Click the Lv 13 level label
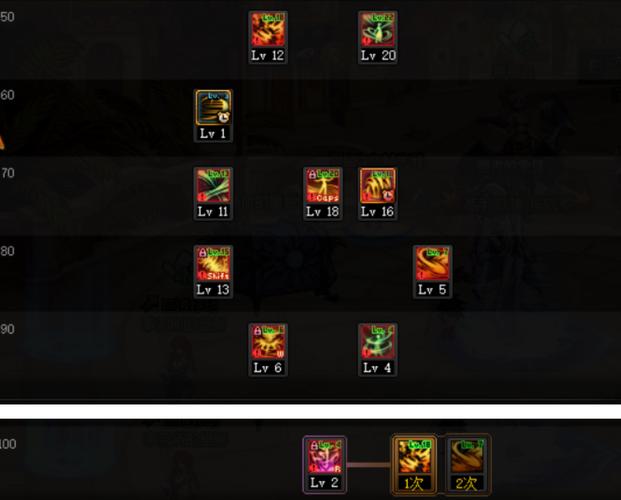Viewport: 621px width, 500px height. [213, 290]
